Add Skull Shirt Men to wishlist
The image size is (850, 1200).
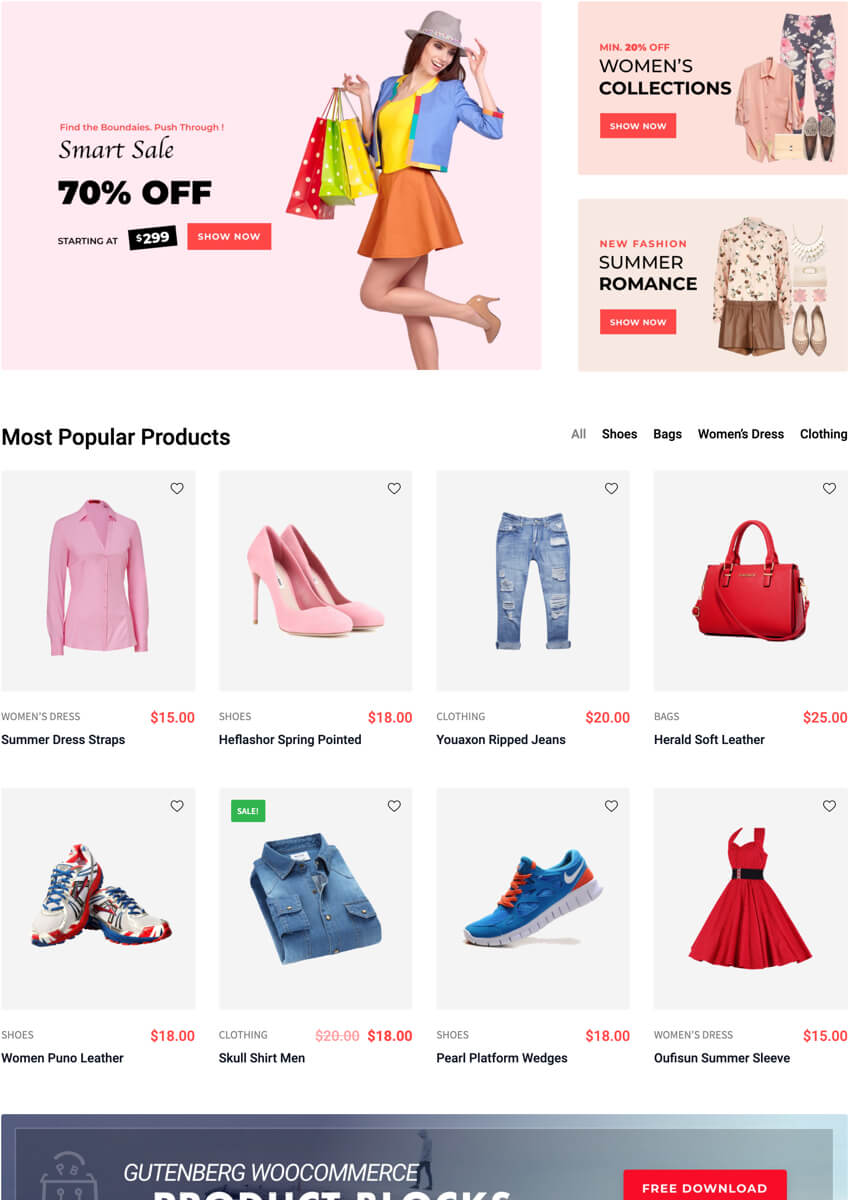(394, 806)
